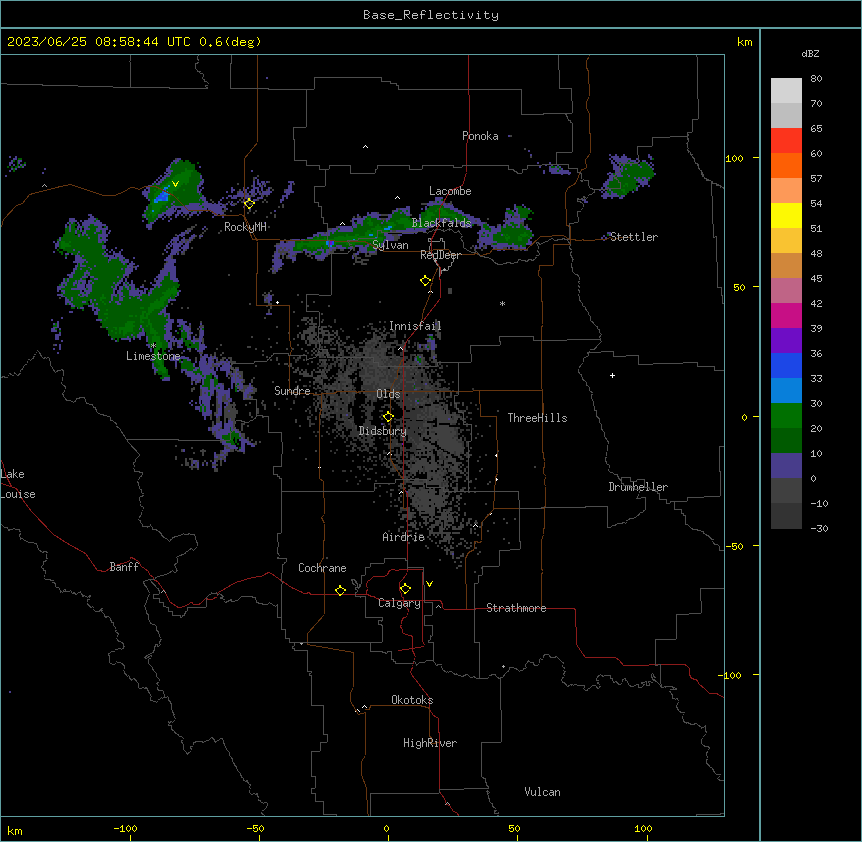
Task: Click the Sundre label
Action: [x=292, y=391]
